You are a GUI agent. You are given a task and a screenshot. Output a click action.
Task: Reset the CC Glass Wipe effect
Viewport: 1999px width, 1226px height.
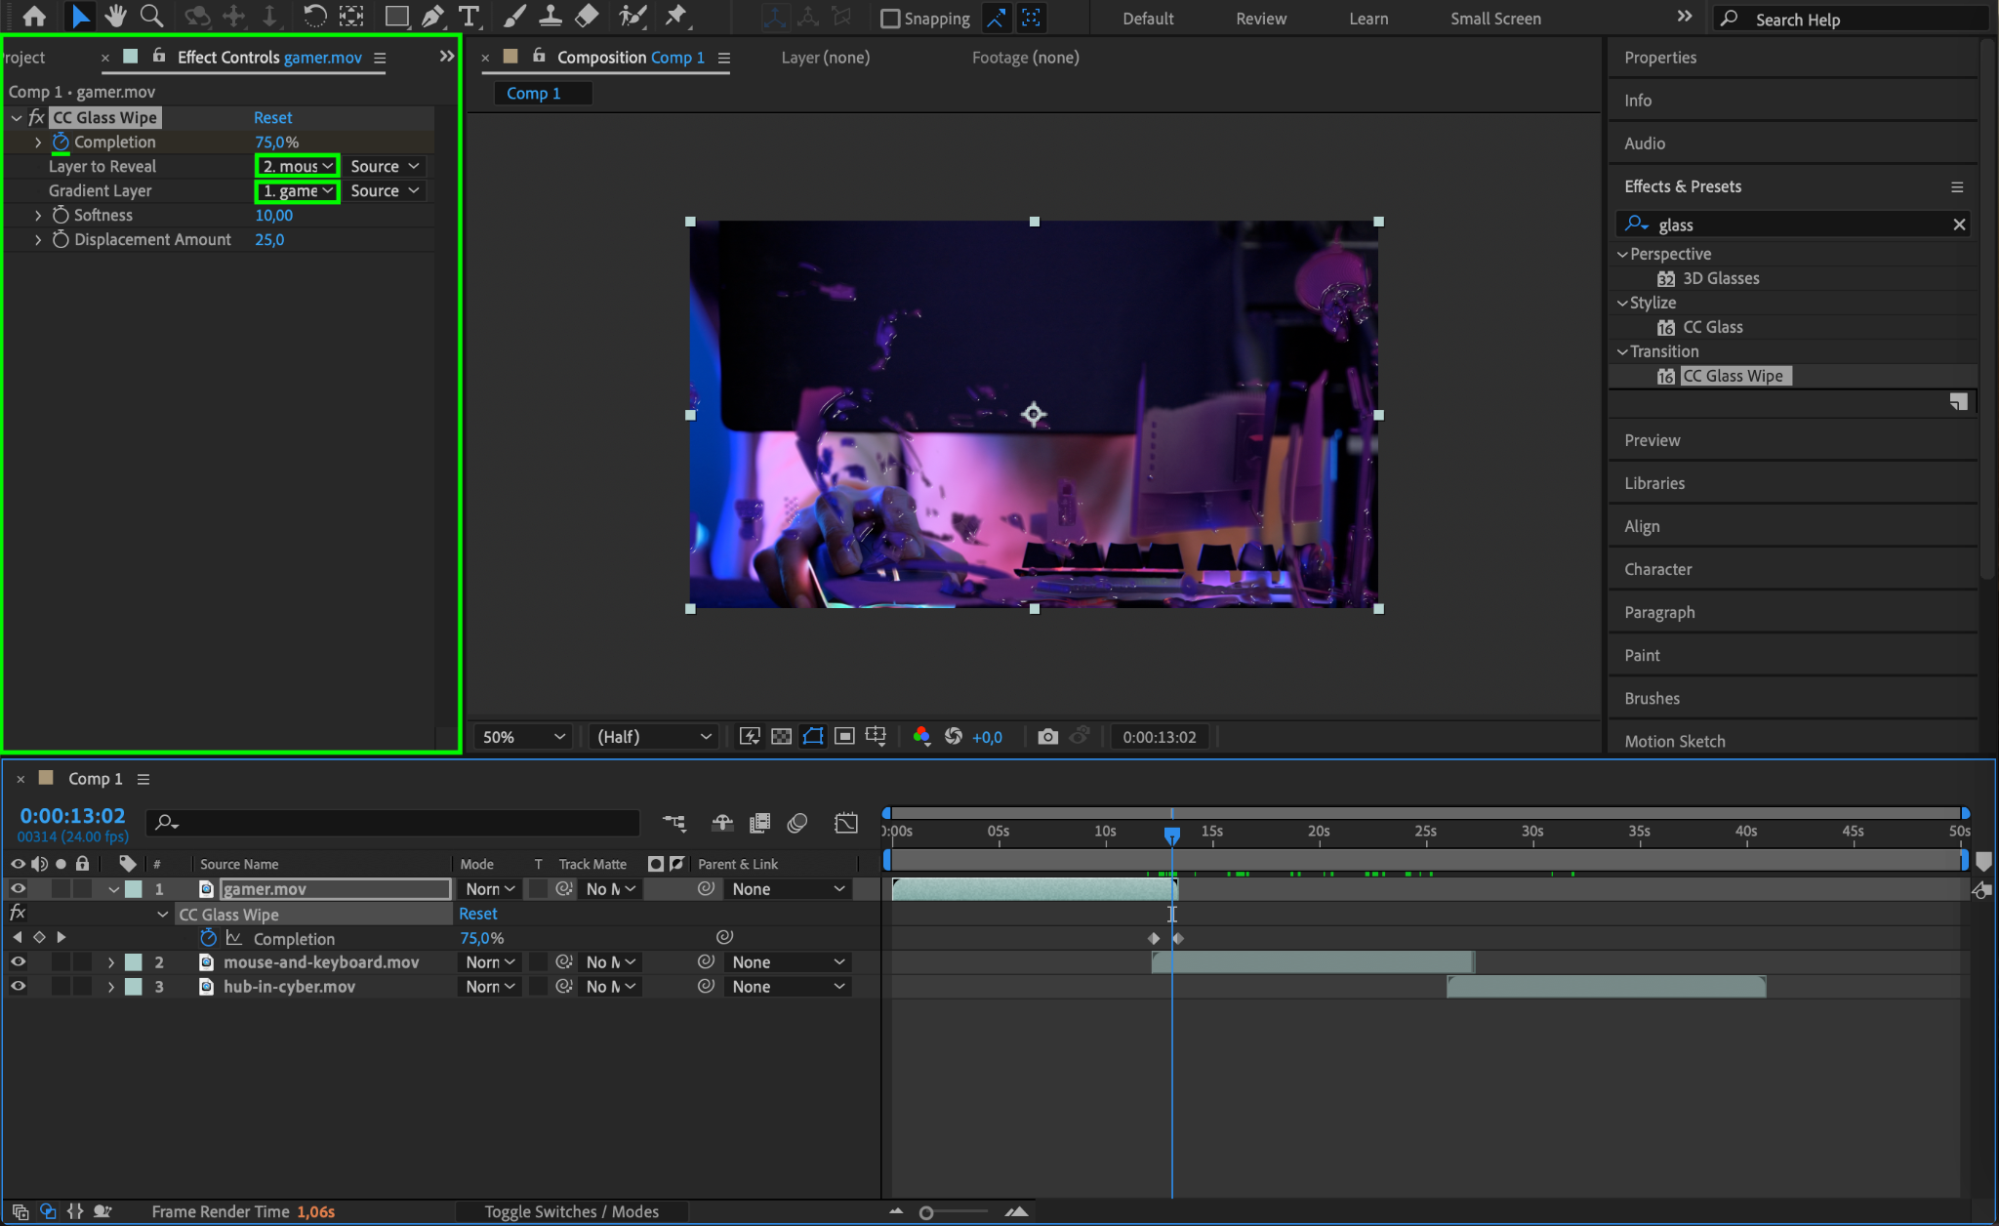pos(272,118)
